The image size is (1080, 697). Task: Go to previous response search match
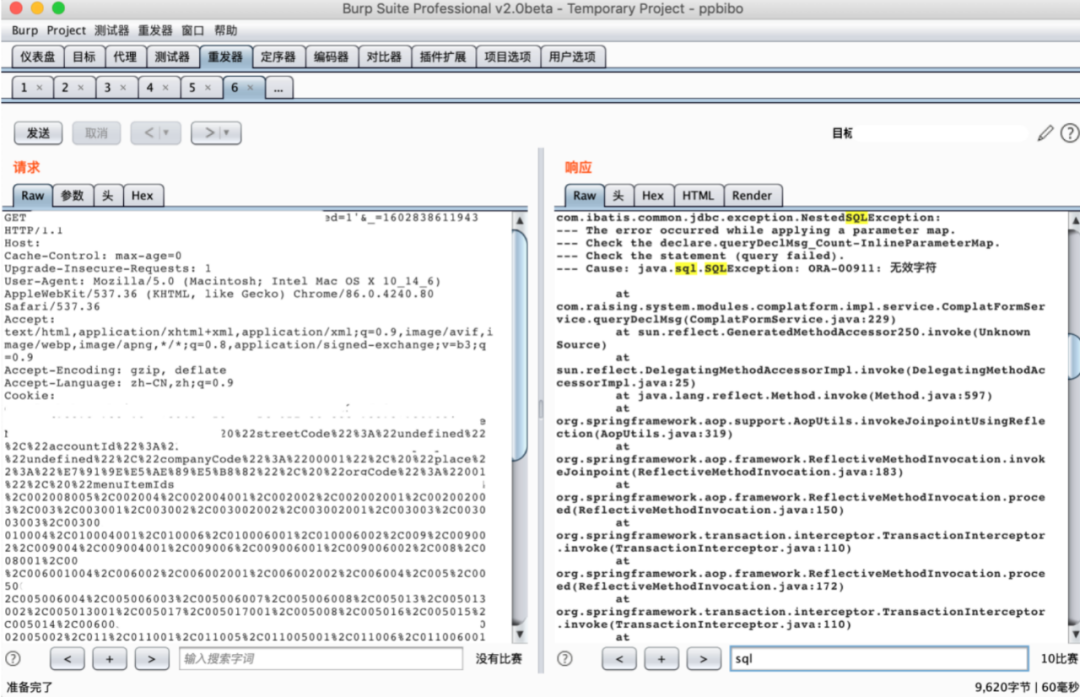tap(619, 659)
